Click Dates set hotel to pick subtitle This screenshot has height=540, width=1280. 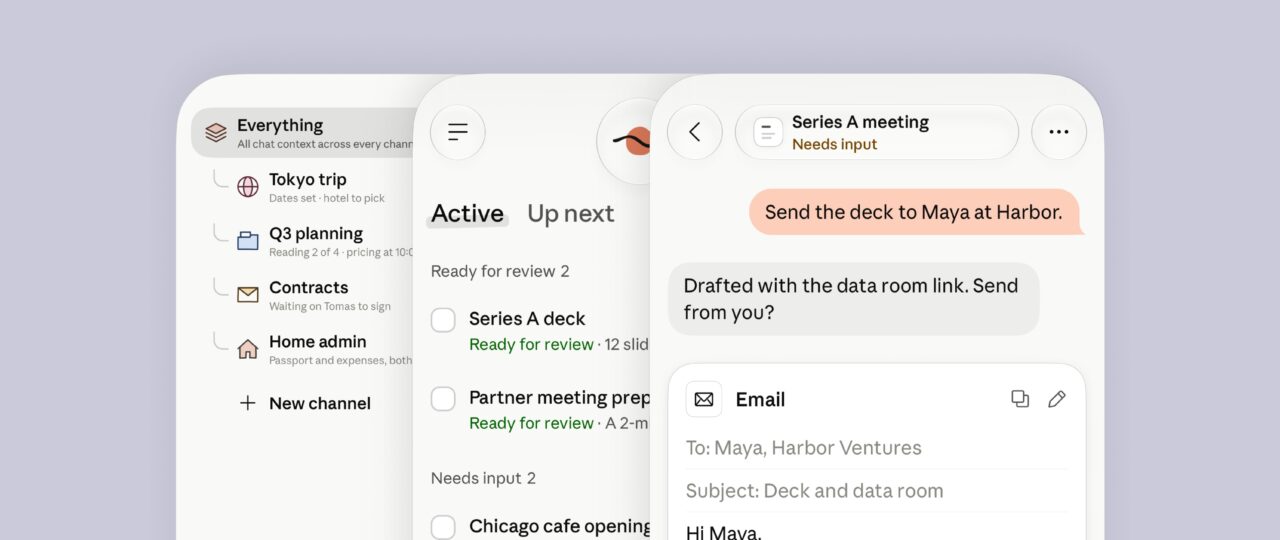pos(327,198)
